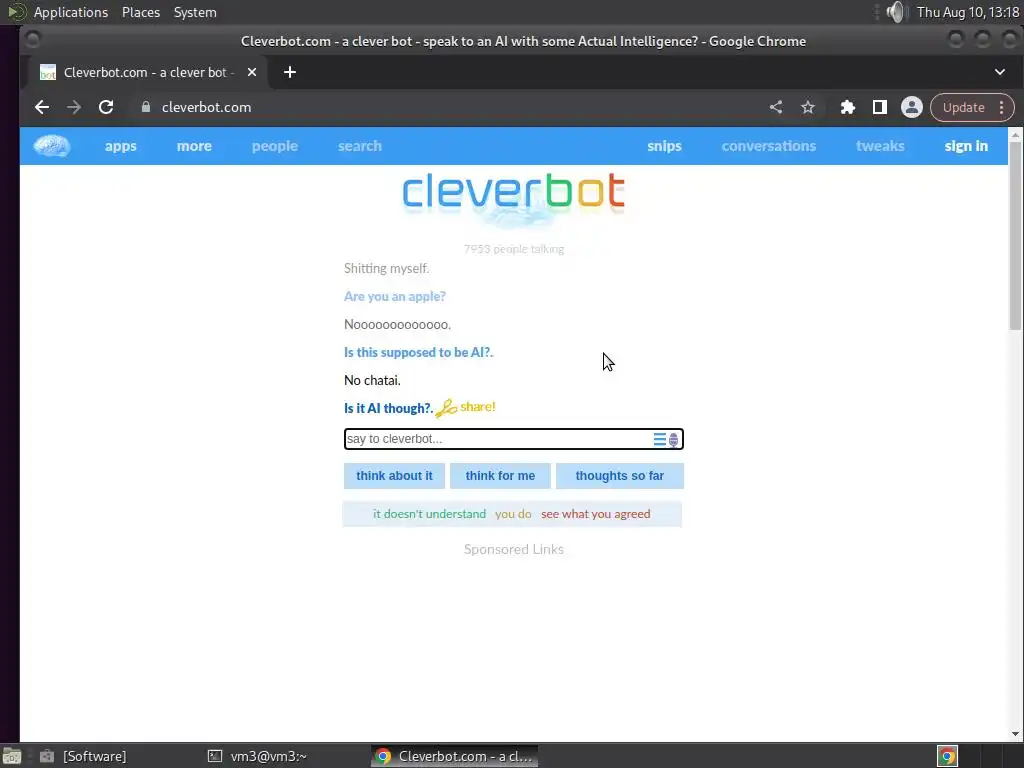Click the share! link
The width and height of the screenshot is (1024, 768).
click(478, 407)
